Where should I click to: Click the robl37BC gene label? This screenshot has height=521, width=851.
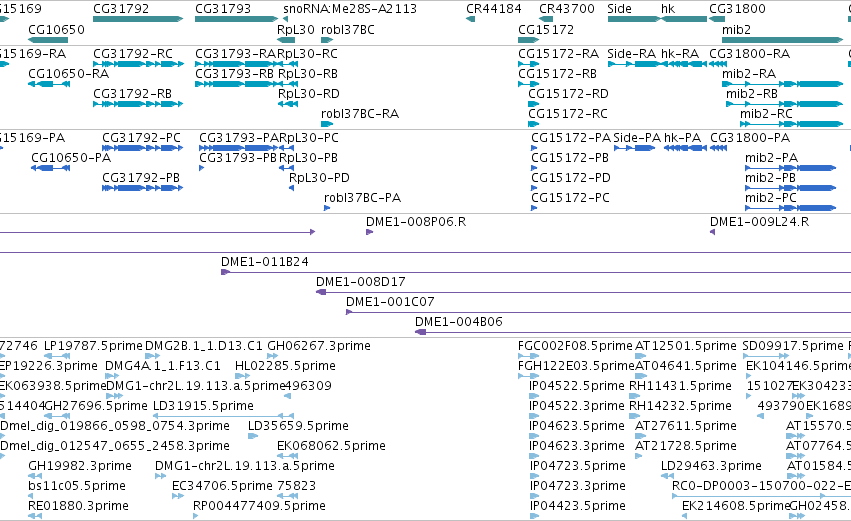347,29
